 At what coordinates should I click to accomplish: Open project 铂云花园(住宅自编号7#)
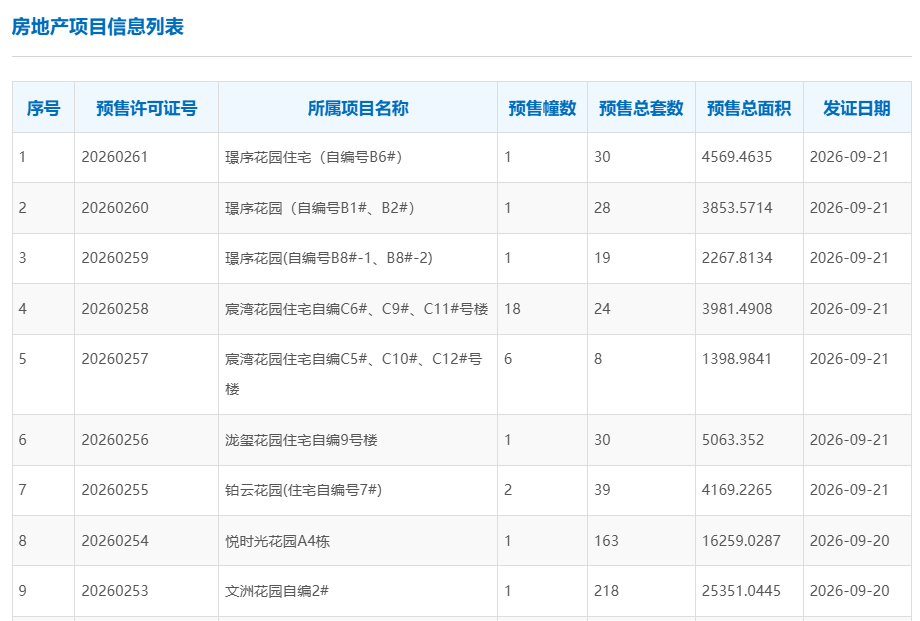coord(303,490)
